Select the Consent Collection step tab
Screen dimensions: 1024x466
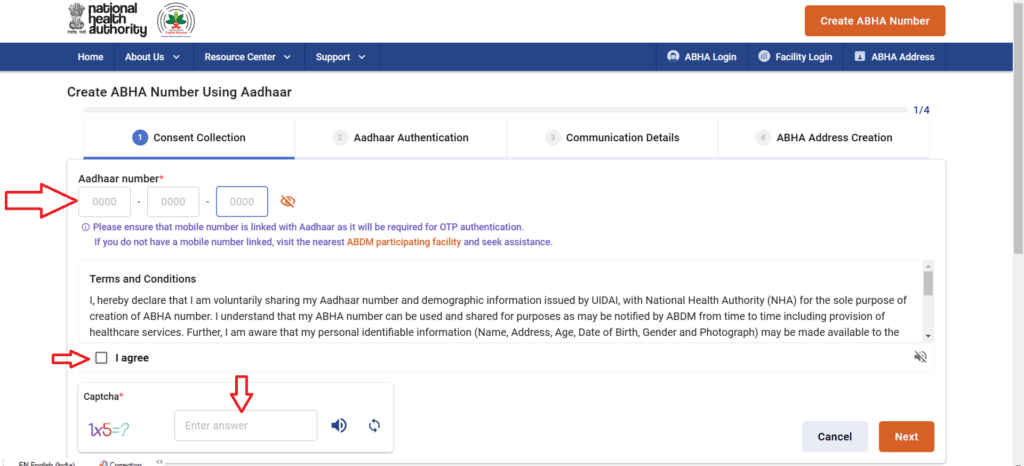coord(189,138)
